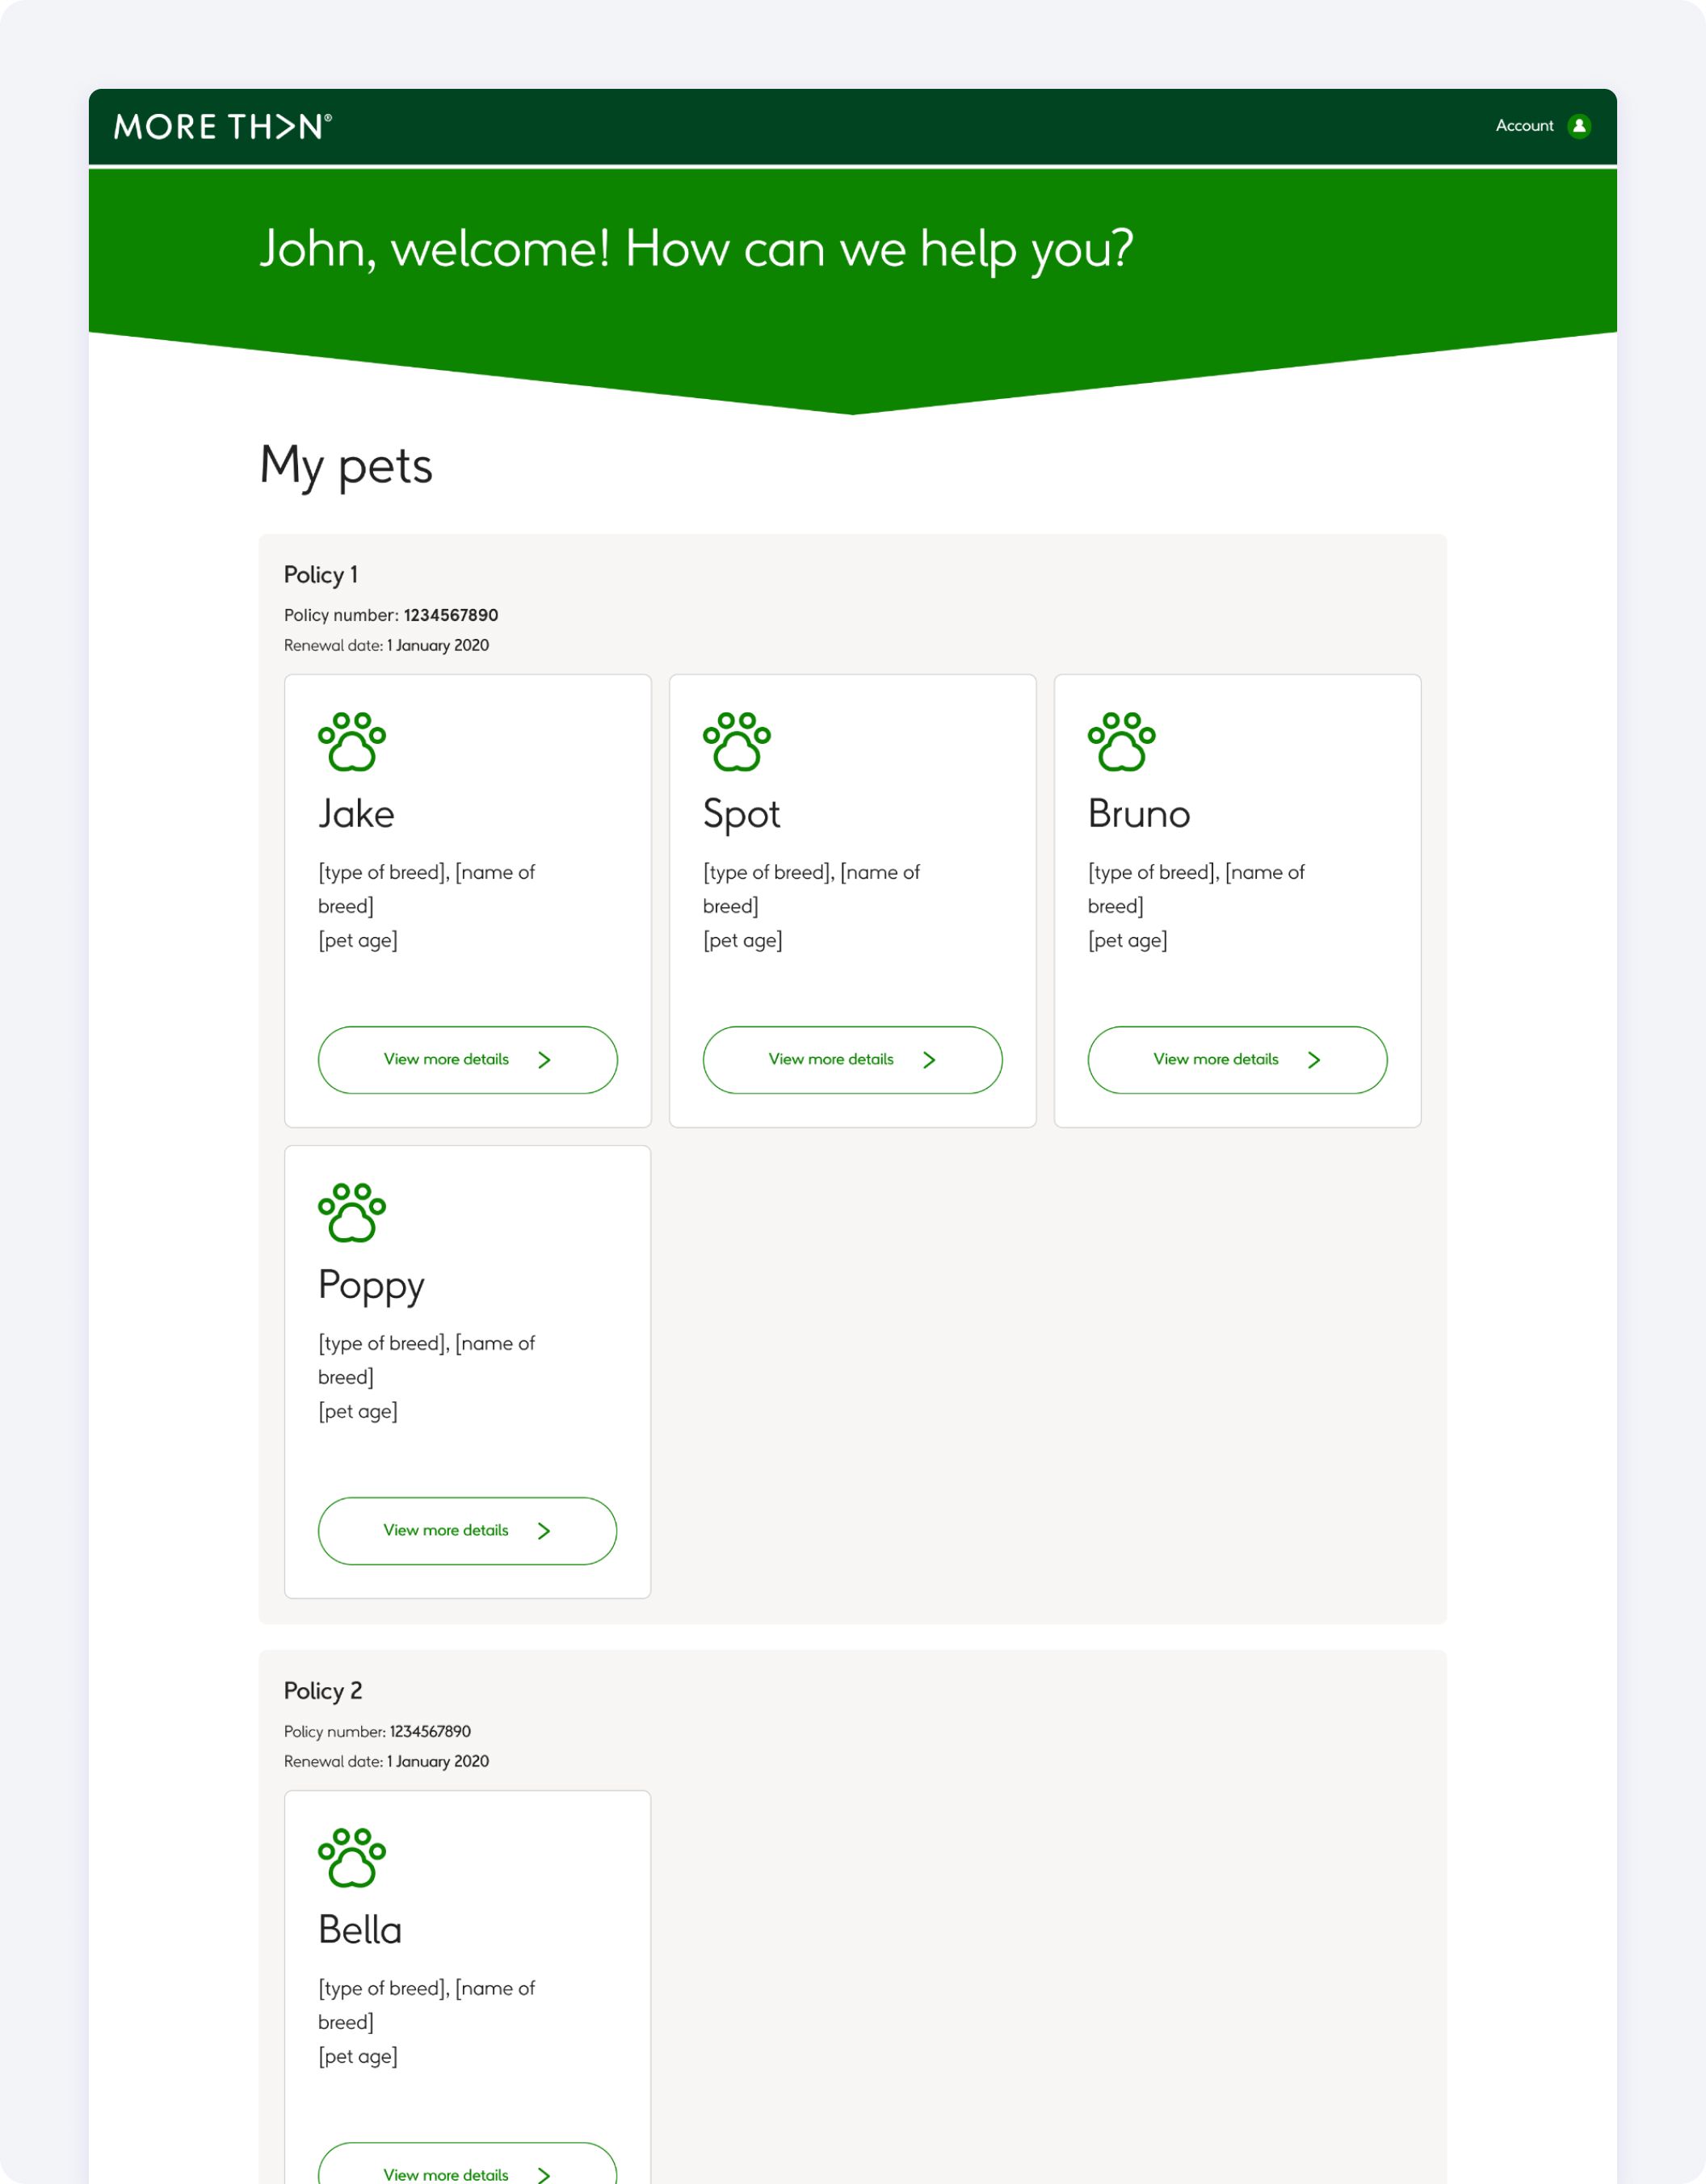Screen dimensions: 1706x2184
Task: Click the chevron inside Jake's details button
Action: point(544,1060)
